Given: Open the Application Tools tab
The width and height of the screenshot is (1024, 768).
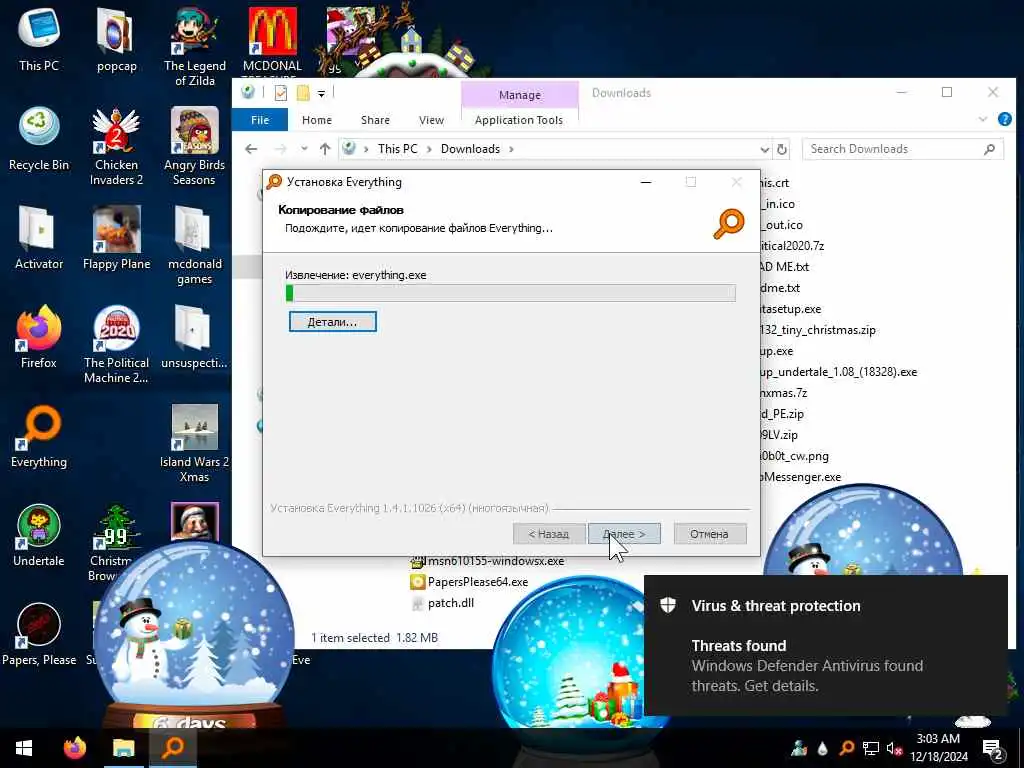Looking at the screenshot, I should pos(519,120).
